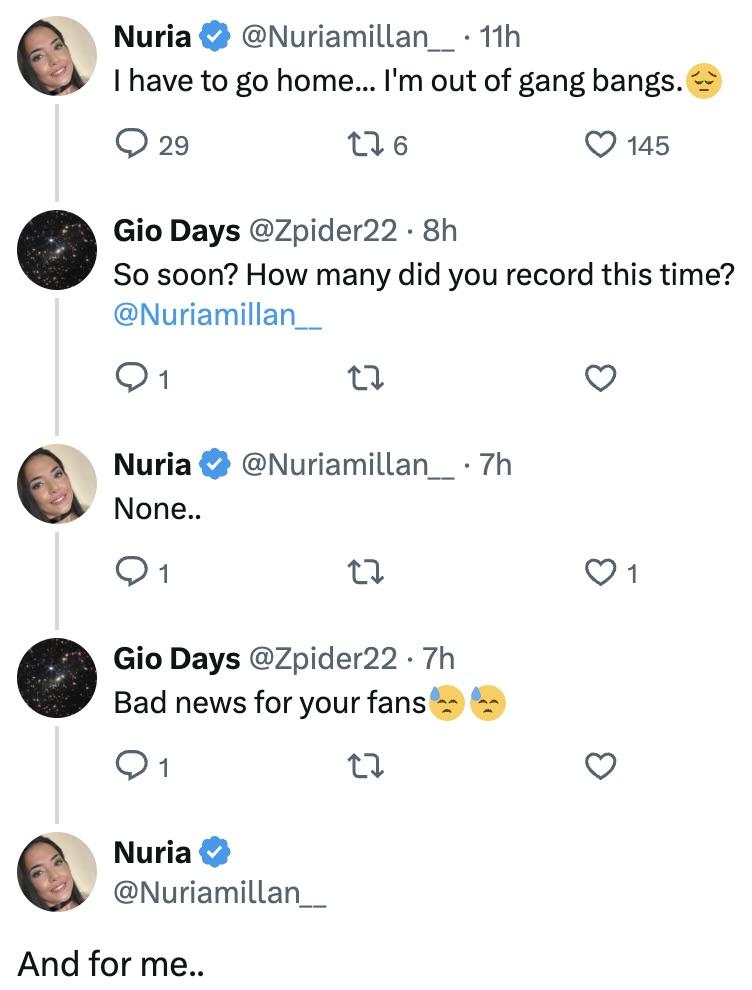
Task: Like the "Bad news for your fans" tweet
Action: (599, 766)
